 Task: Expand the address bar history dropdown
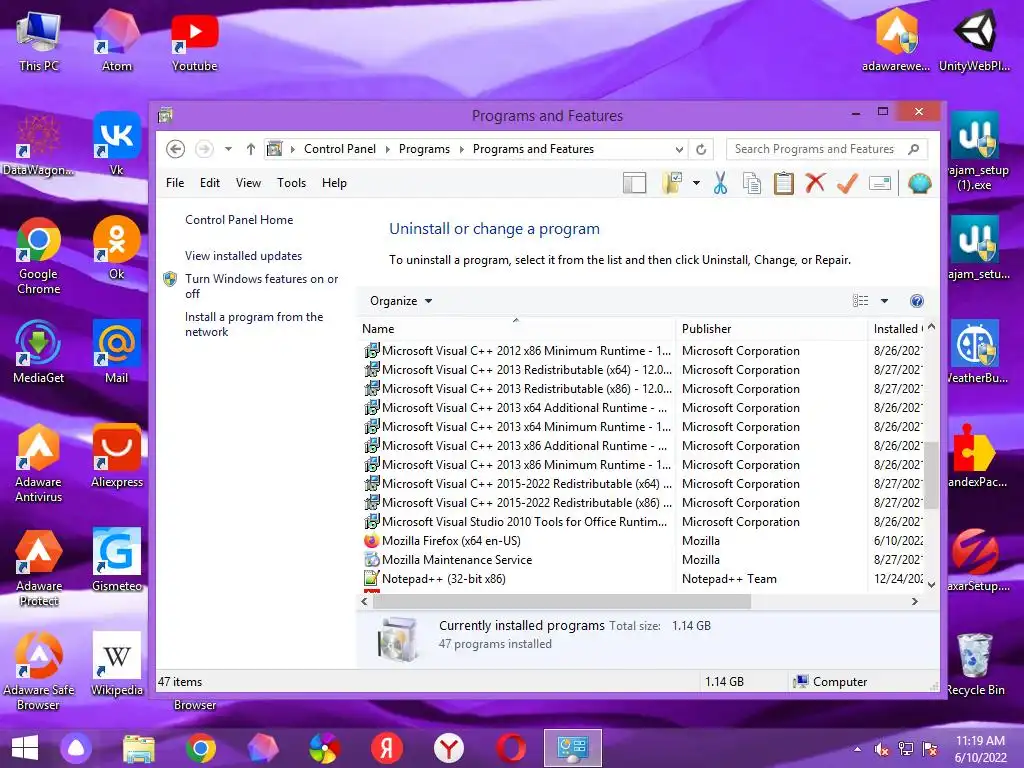(x=679, y=150)
